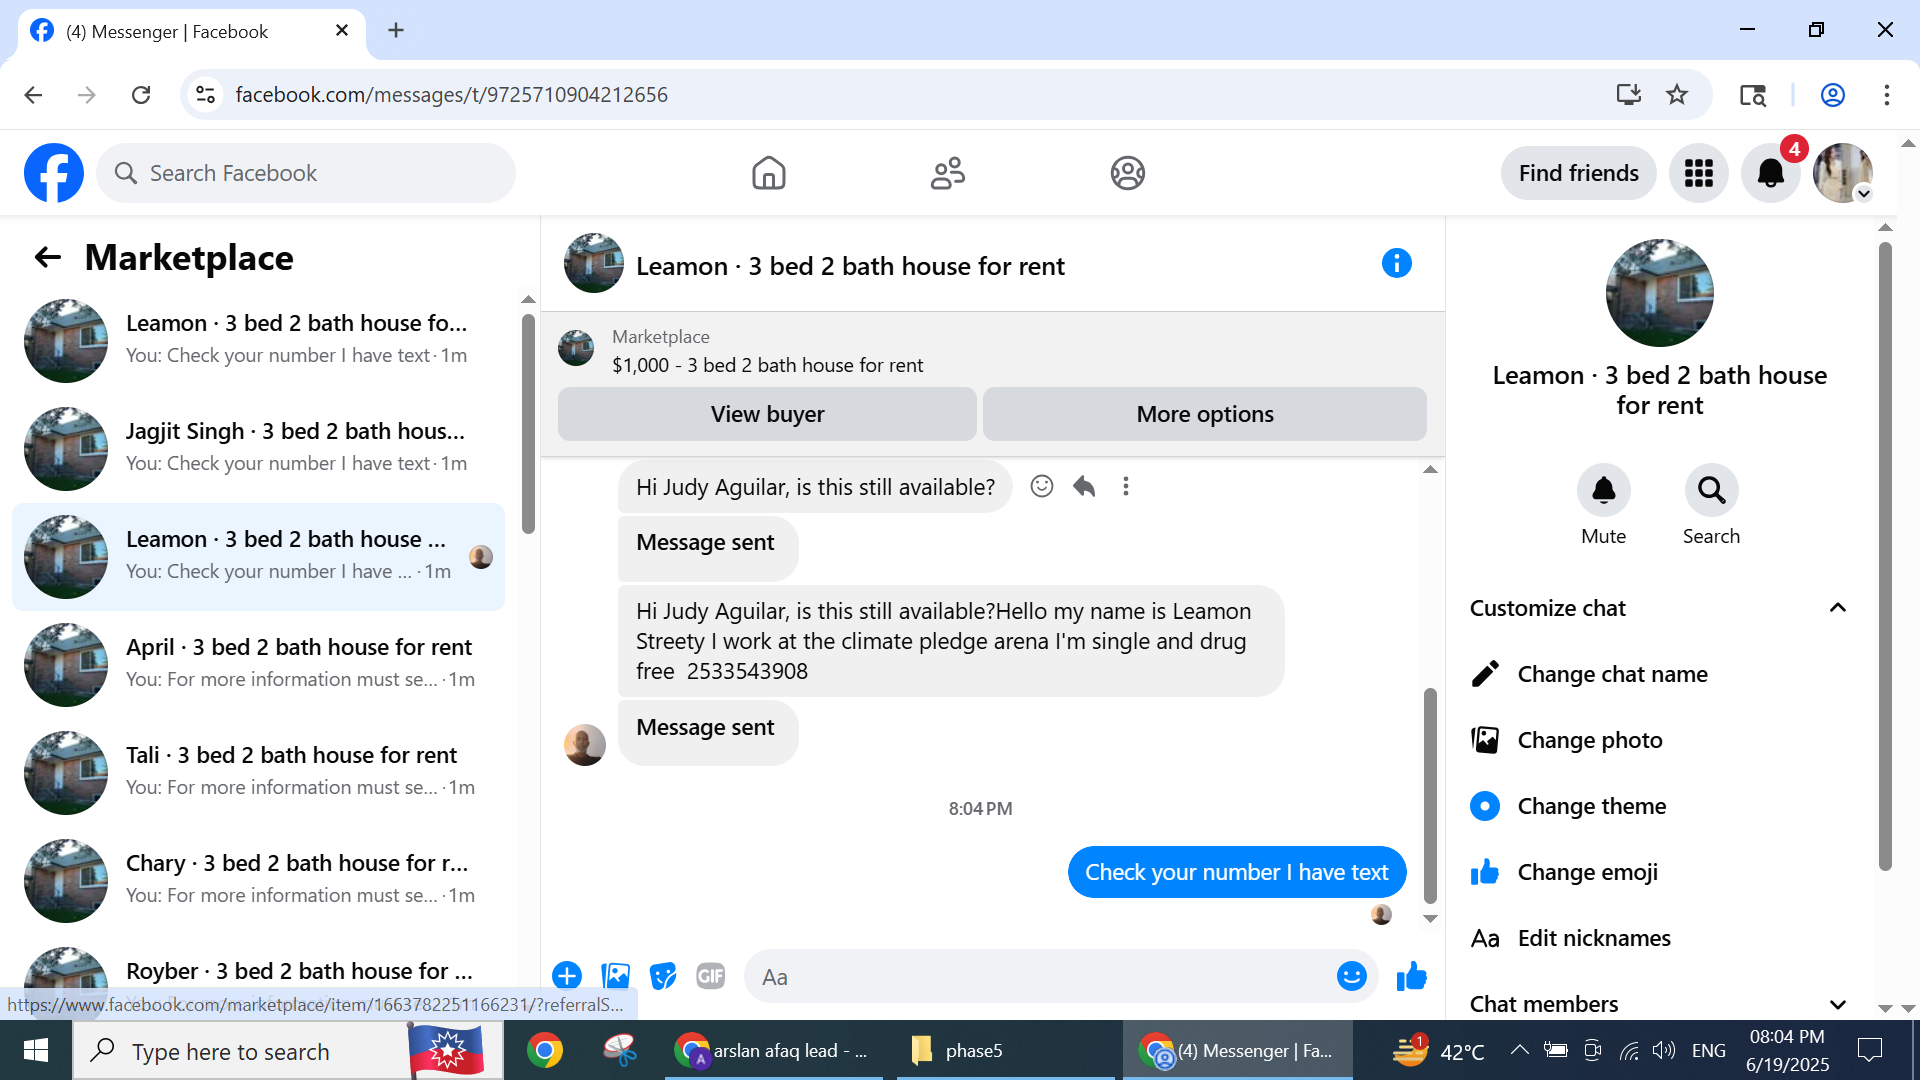Open the Facebook menu grid icon
Viewport: 1920px width, 1080px height.
1699,173
